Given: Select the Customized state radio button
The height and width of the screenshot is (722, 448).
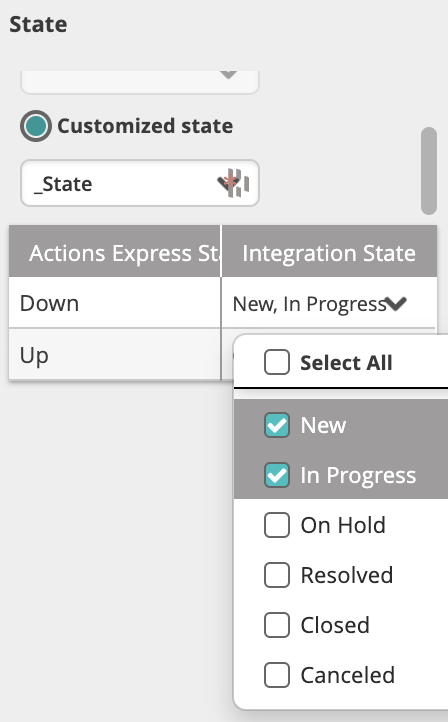Looking at the screenshot, I should pos(35,126).
